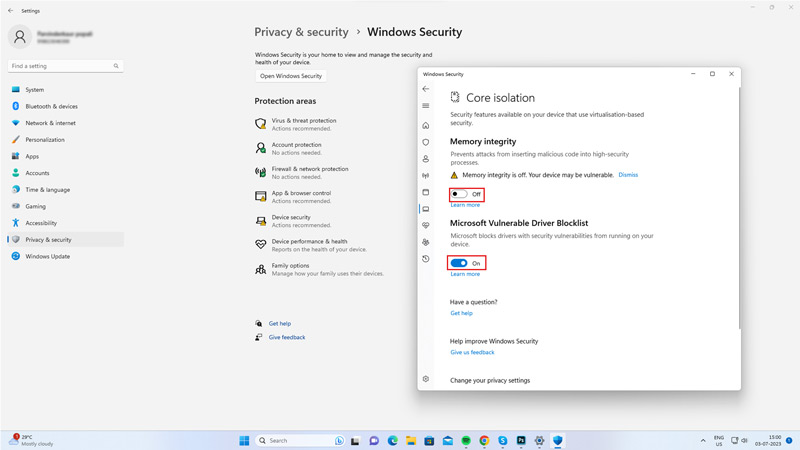Screen dimensions: 800x450
Task: Go back in Settings window
Action: click(x=11, y=10)
